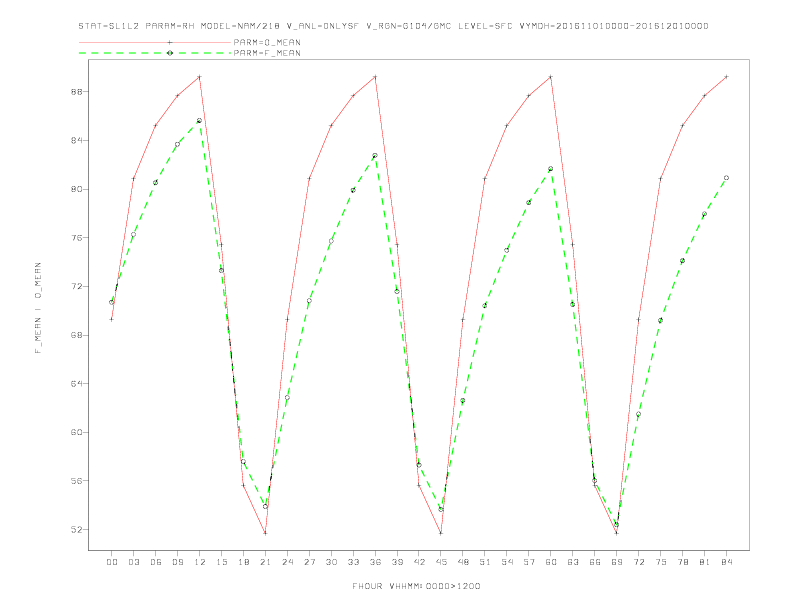Click the FHOUR VHHMM:0000>1200 x-axis label

[416, 586]
